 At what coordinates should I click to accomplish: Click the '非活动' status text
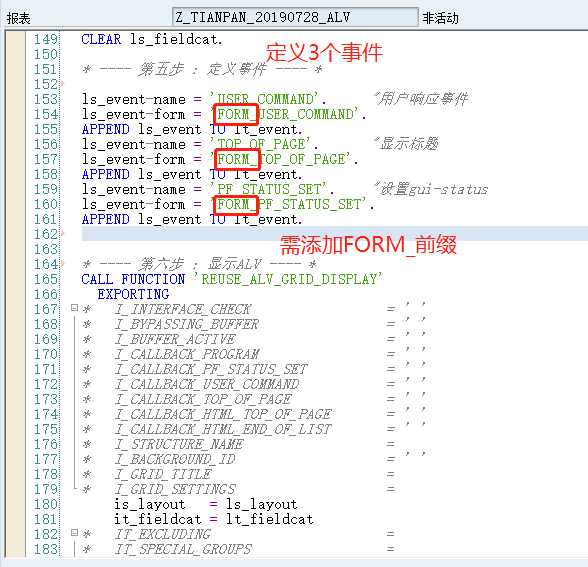coord(440,18)
